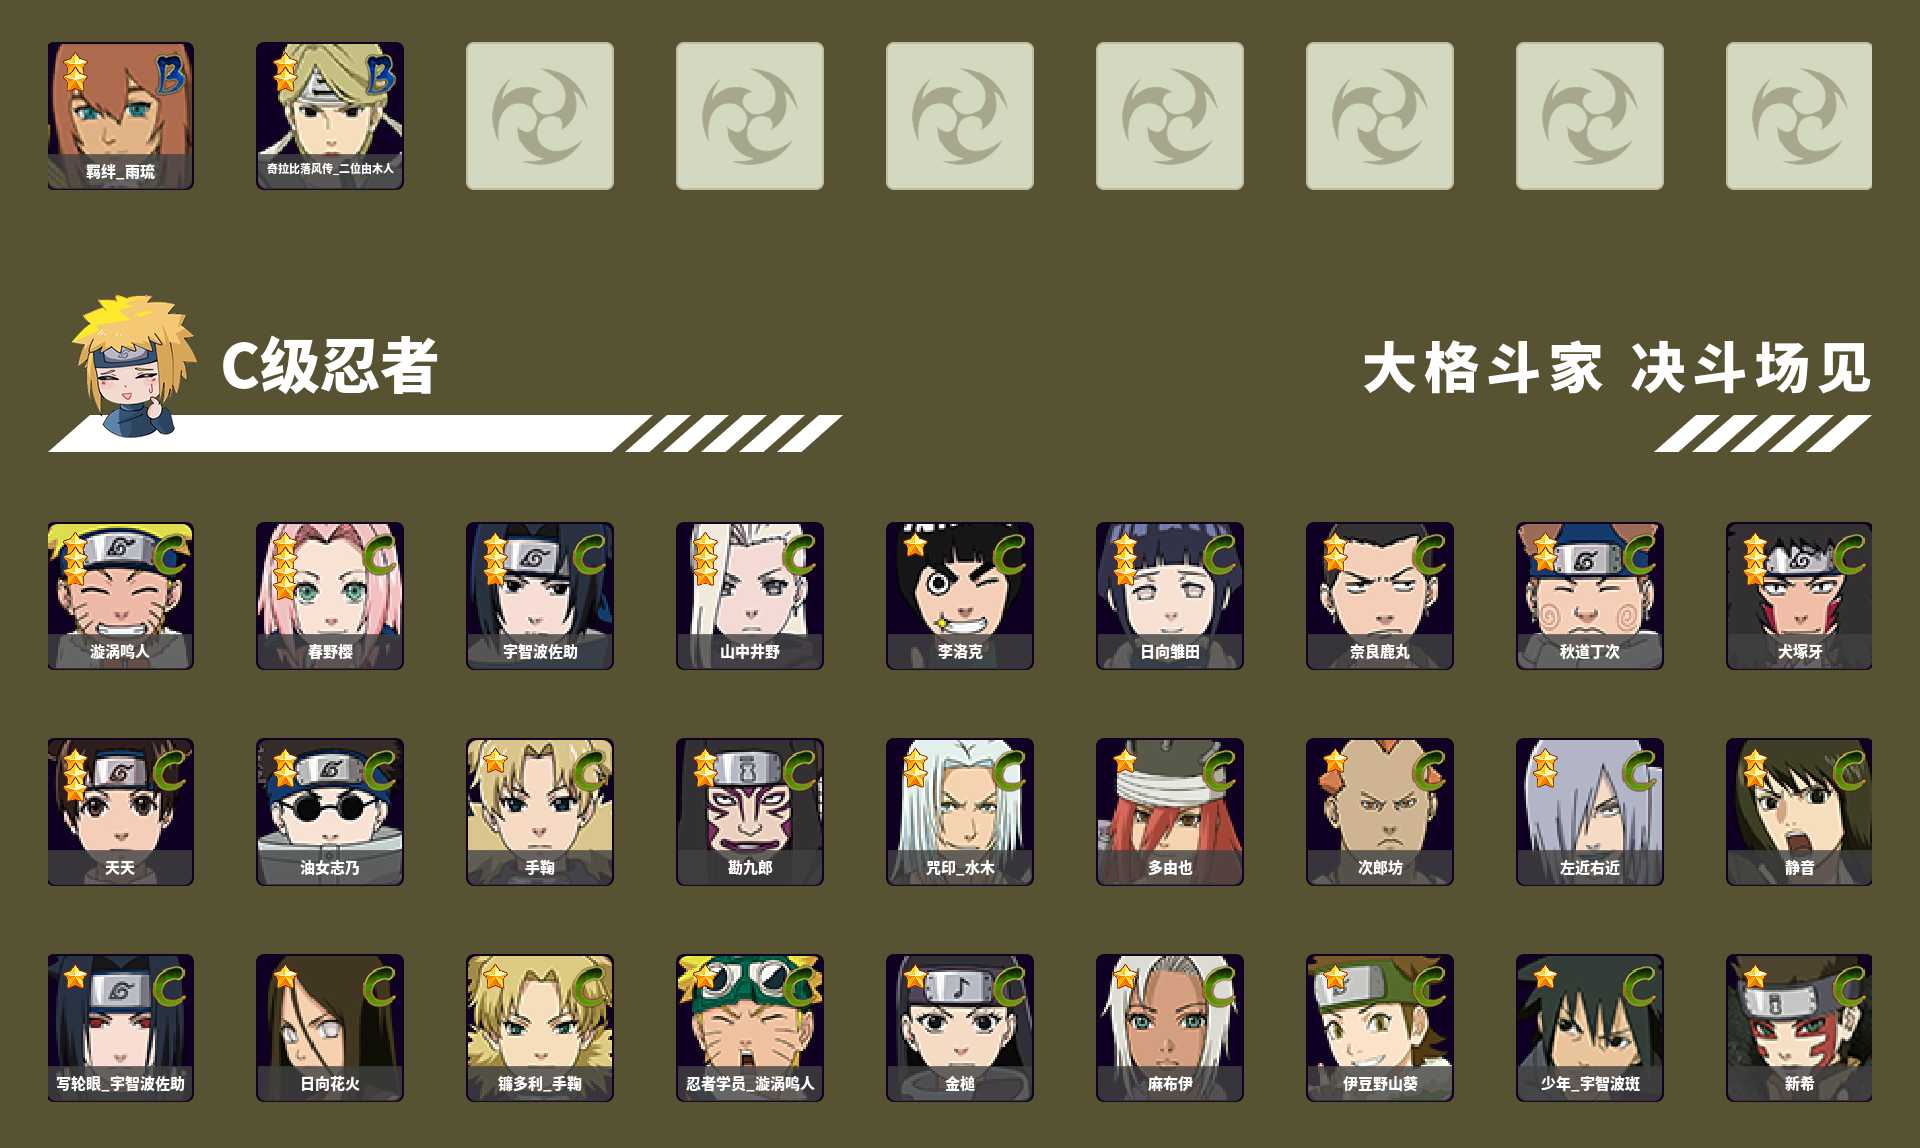Click the 羁绊_雨琉 B-rank portrait
The image size is (1920, 1148).
pyautogui.click(x=120, y=115)
